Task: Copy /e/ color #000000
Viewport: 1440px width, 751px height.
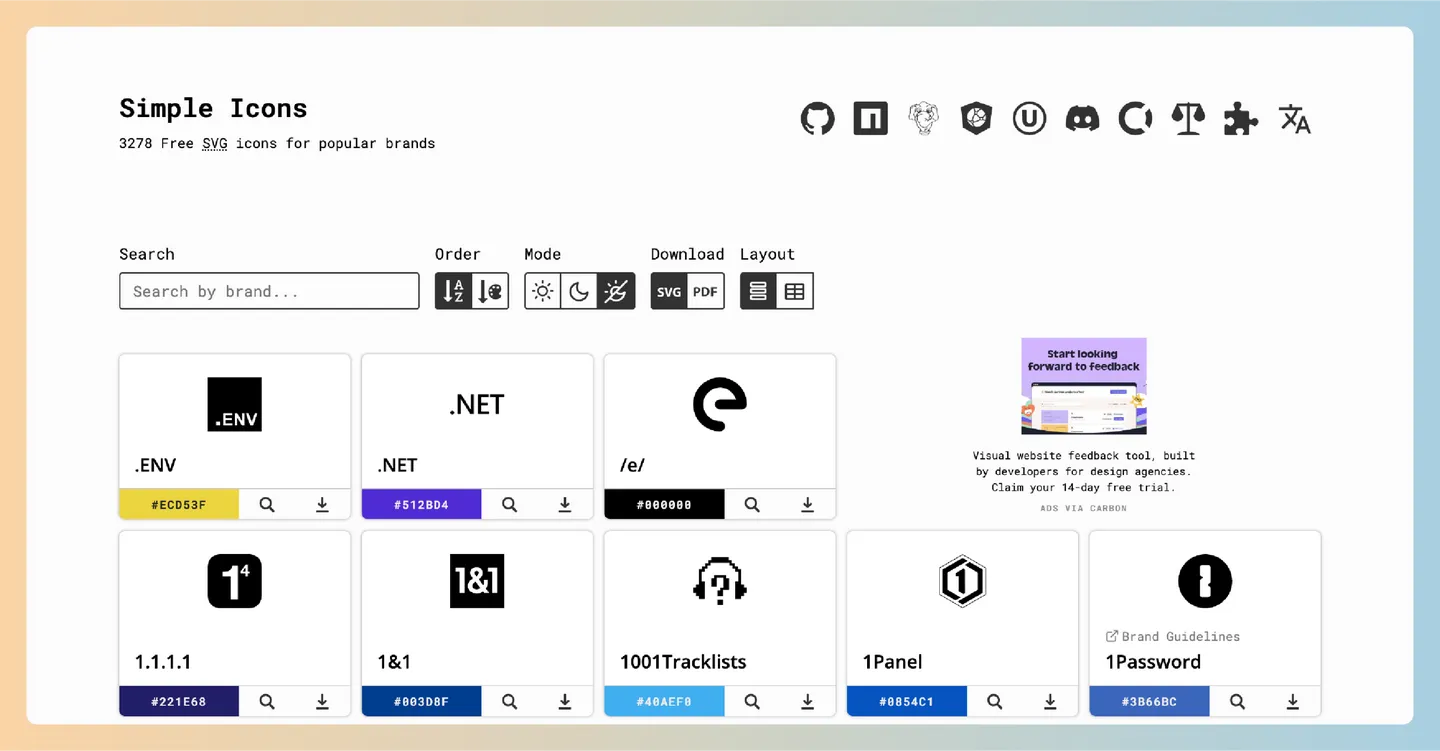Action: point(664,505)
